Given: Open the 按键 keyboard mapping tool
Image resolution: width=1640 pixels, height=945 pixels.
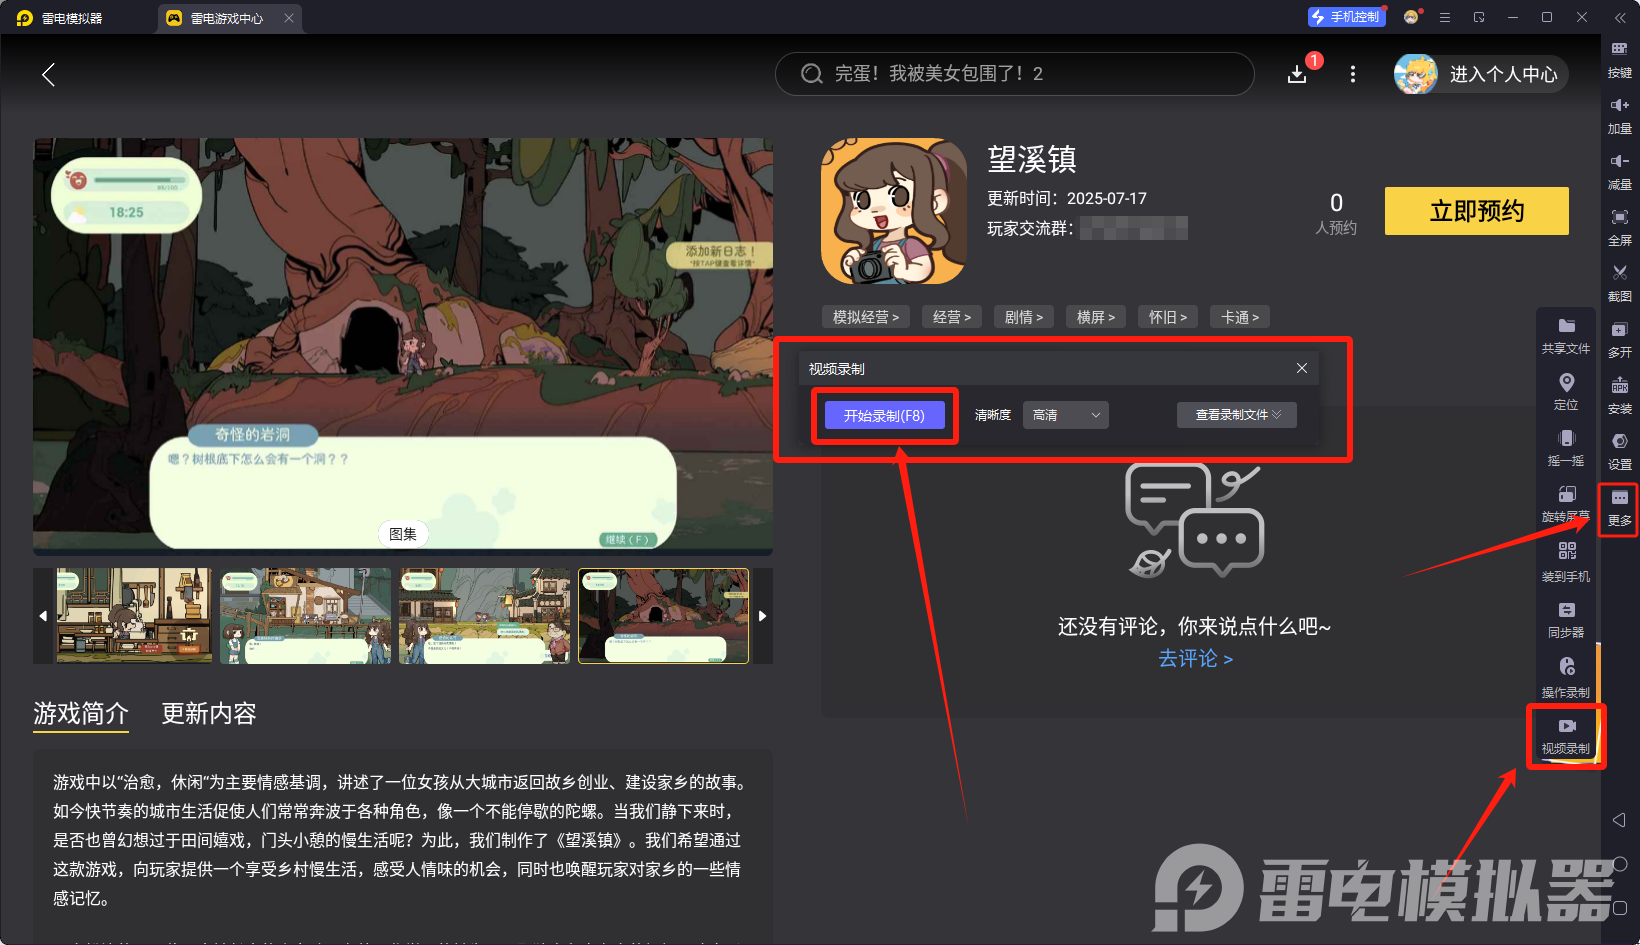Looking at the screenshot, I should [x=1620, y=60].
